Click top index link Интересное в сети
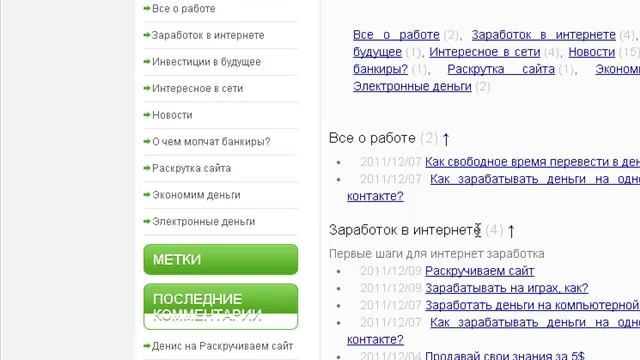Image resolution: width=640 pixels, height=360 pixels. 485,52
